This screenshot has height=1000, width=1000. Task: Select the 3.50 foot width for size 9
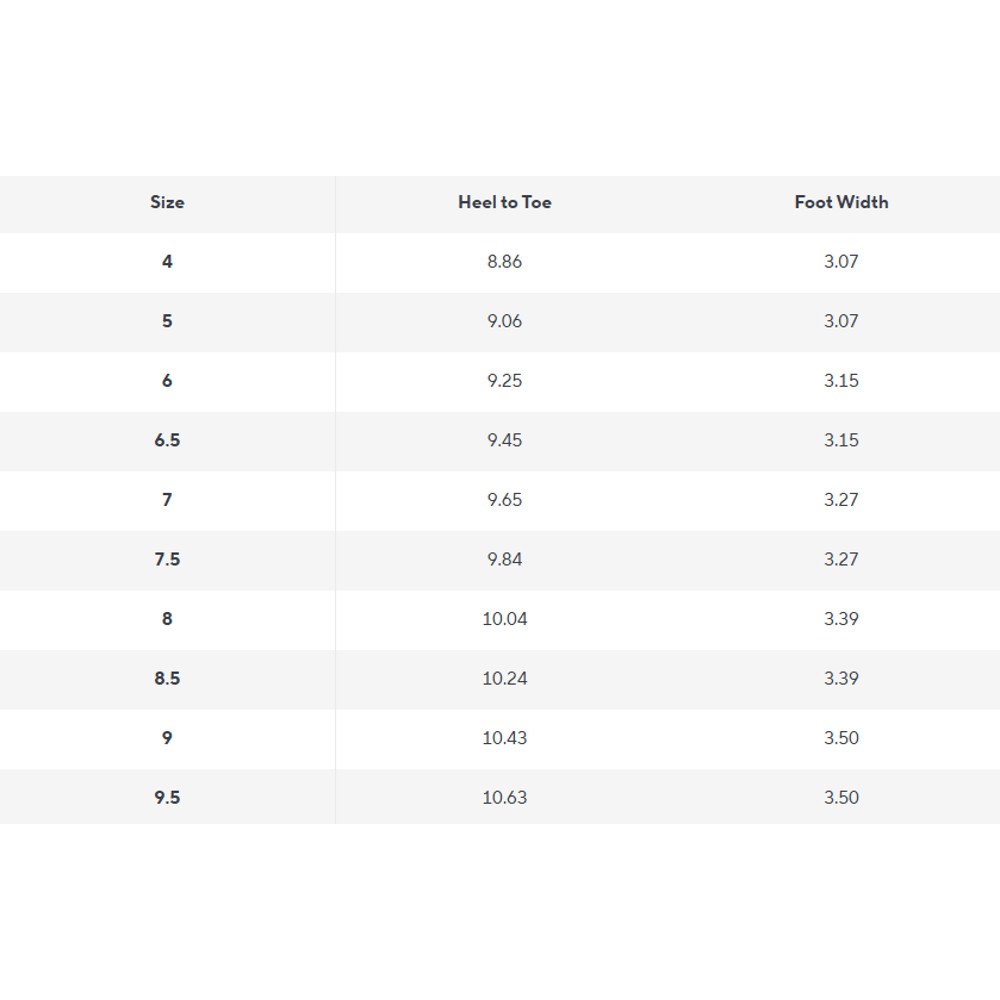(x=841, y=738)
